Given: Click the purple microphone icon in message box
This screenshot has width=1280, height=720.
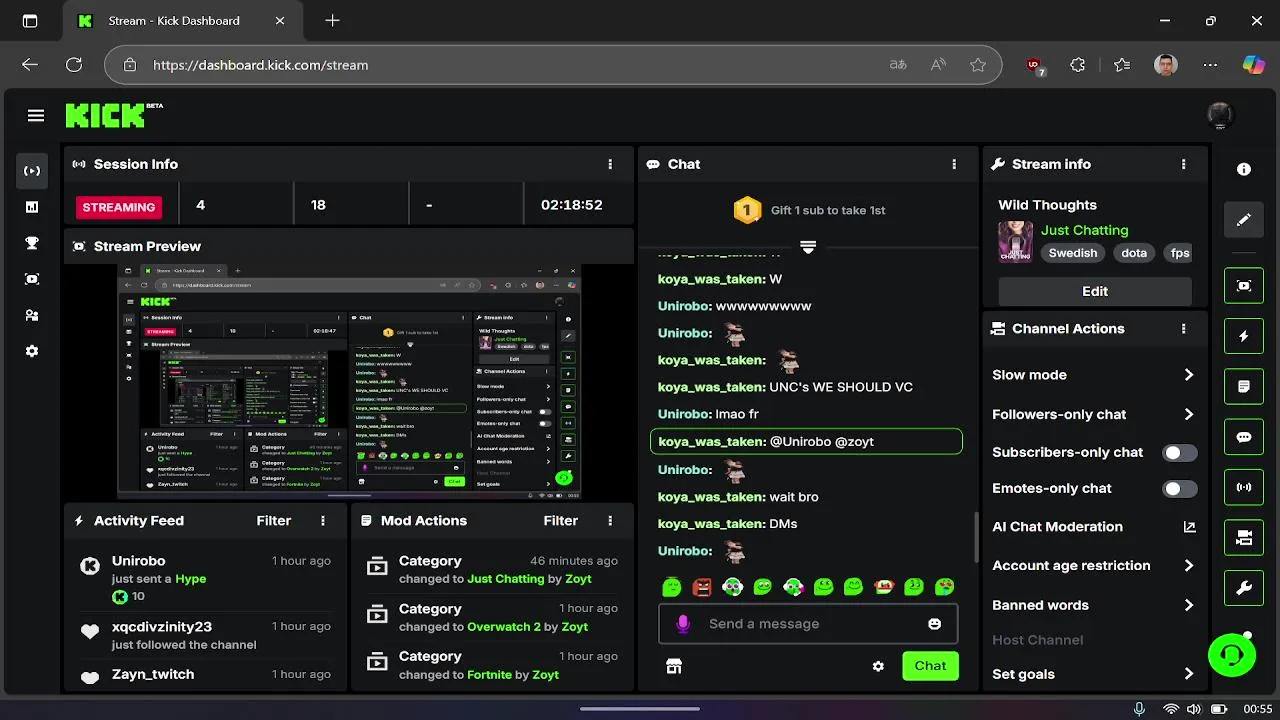Looking at the screenshot, I should [683, 624].
